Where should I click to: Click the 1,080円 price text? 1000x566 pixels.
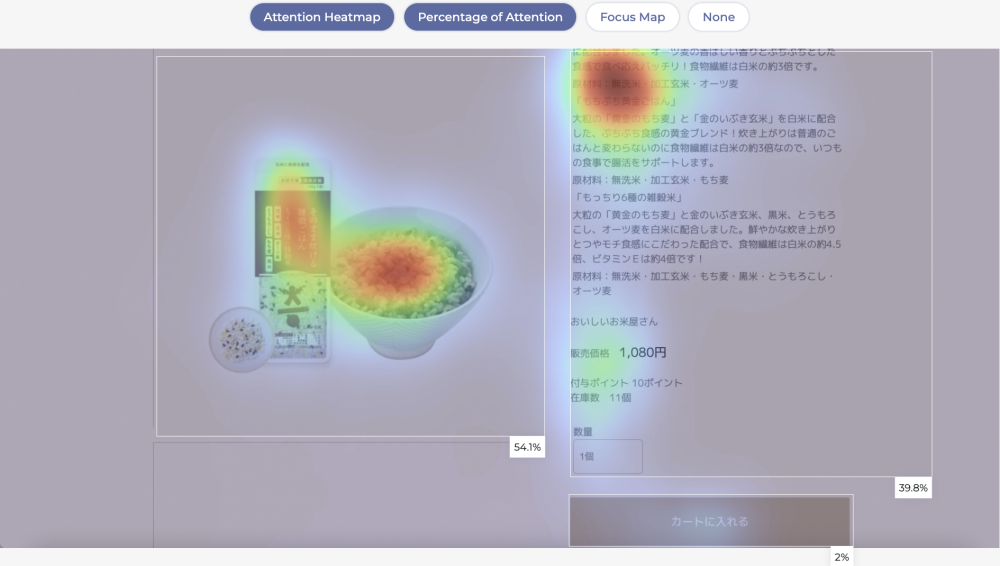[643, 352]
